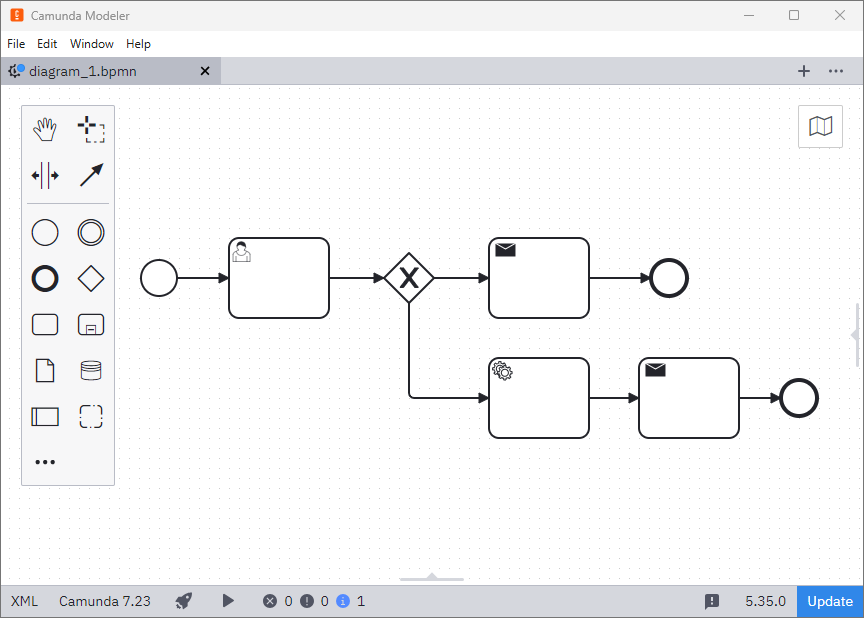This screenshot has width=864, height=618.
Task: Select the Data Store Reference shape
Action: click(91, 371)
